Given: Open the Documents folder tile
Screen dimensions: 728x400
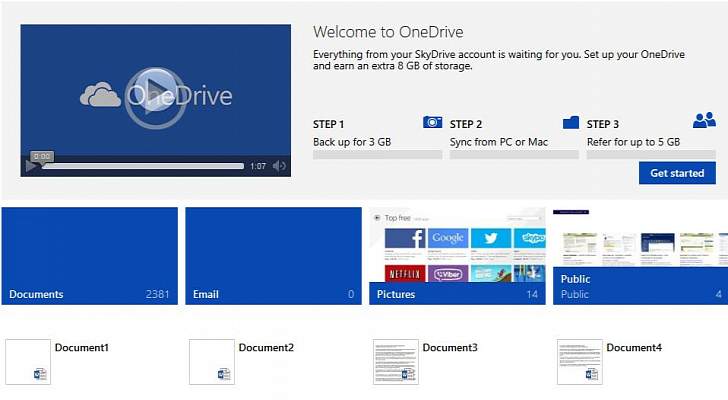Looking at the screenshot, I should tap(90, 256).
